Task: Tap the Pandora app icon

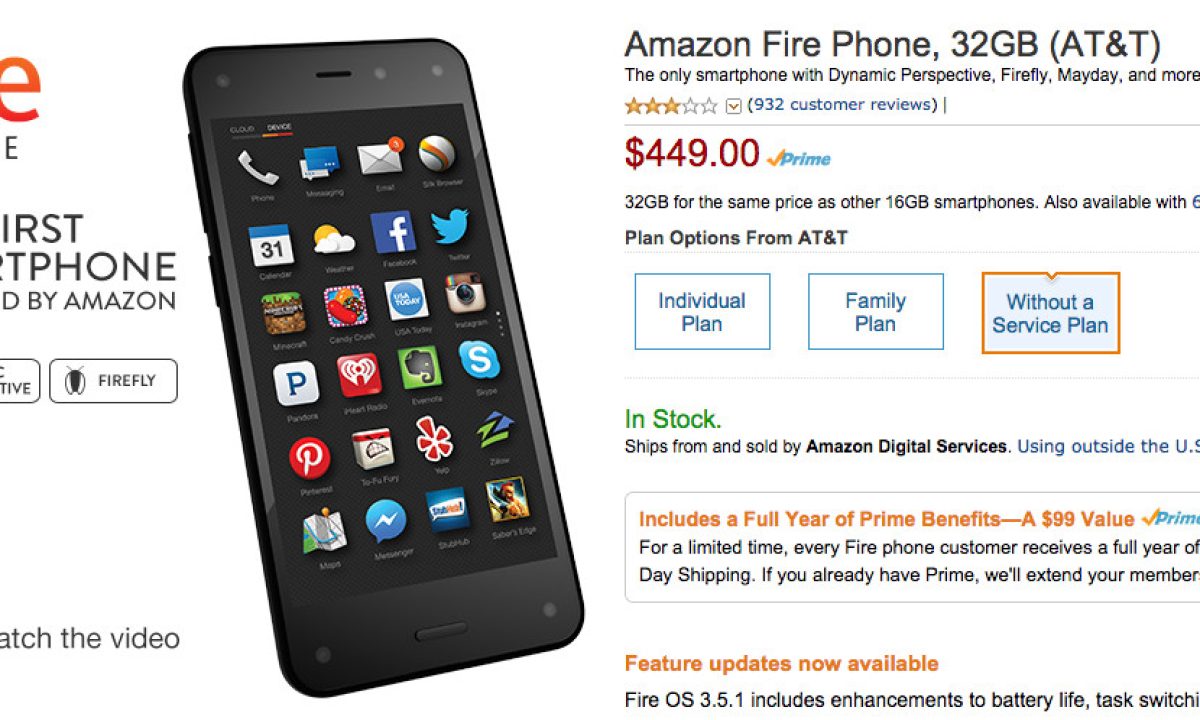Action: pos(296,384)
